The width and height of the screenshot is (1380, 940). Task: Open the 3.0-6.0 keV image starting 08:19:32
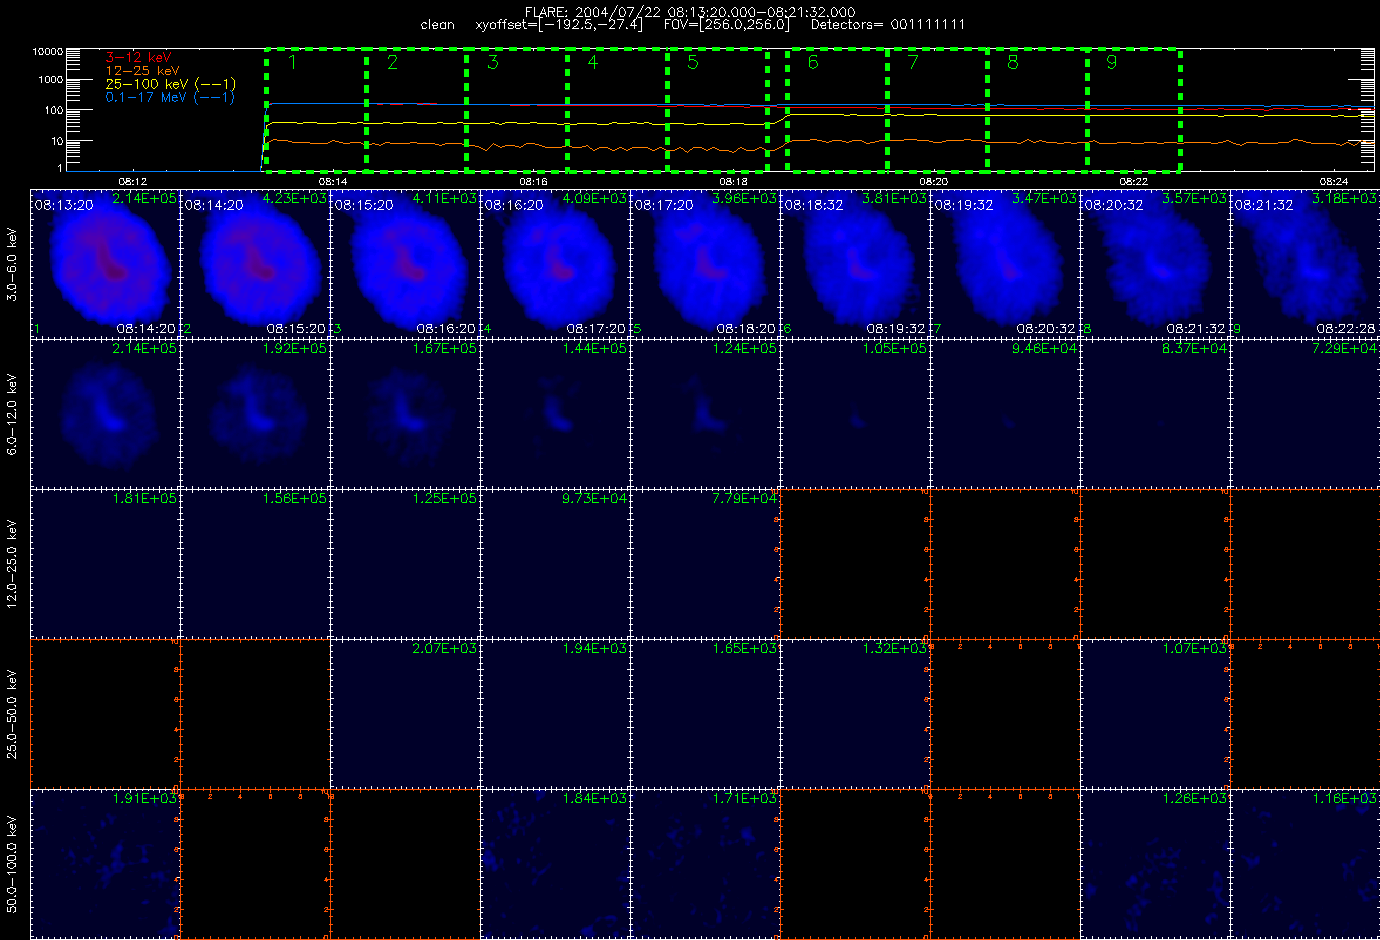point(1005,264)
